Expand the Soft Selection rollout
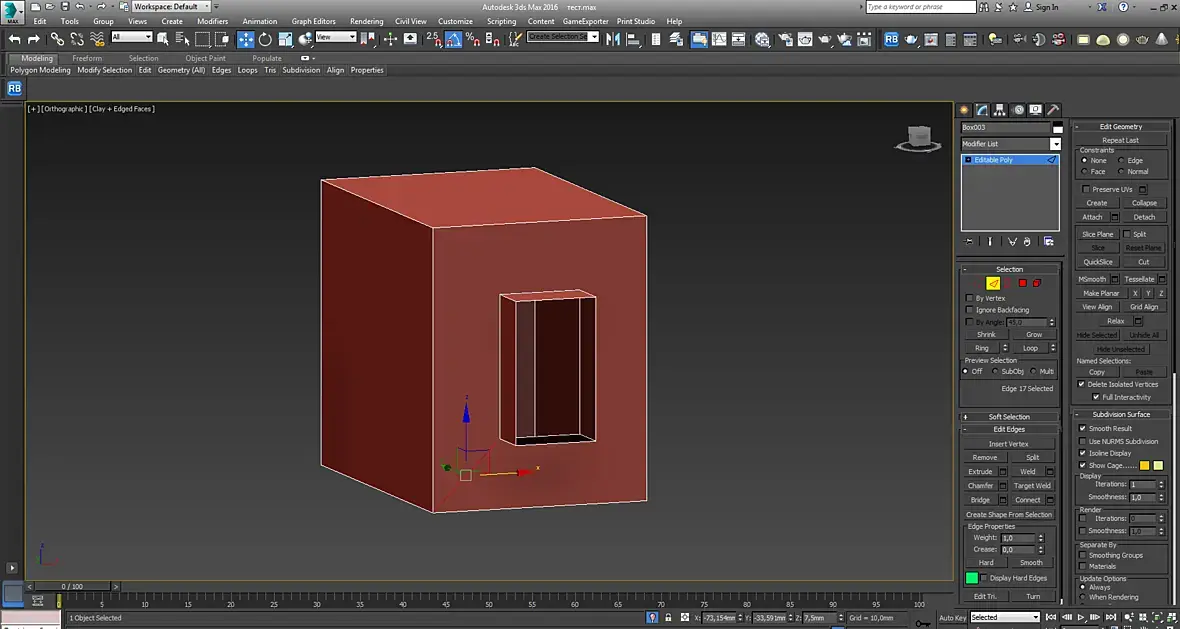This screenshot has height=629, width=1180. point(1009,417)
